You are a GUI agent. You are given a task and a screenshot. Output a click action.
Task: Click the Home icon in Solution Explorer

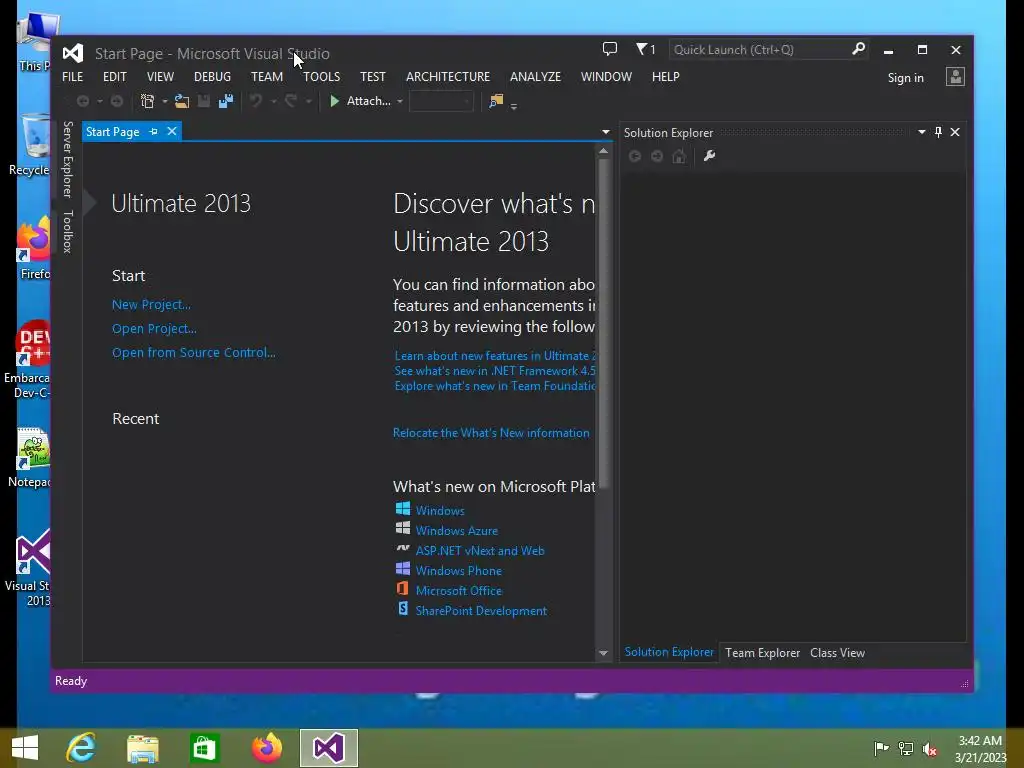679,156
